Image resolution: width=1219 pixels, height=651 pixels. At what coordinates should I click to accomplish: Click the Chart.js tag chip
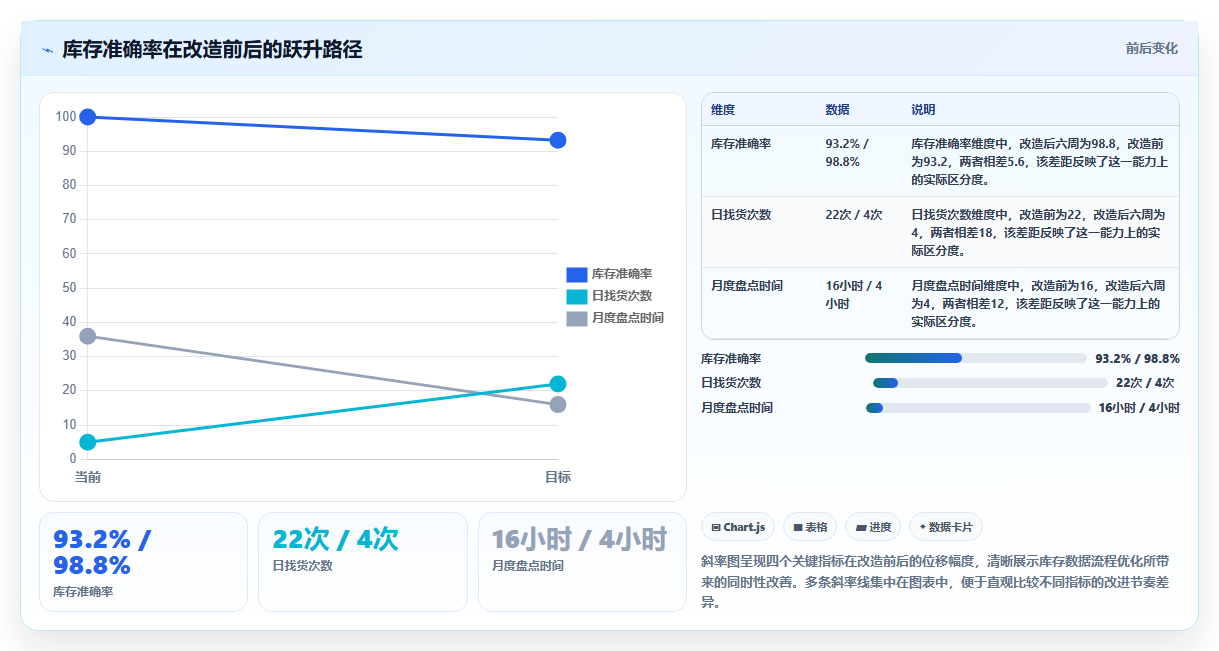(738, 527)
